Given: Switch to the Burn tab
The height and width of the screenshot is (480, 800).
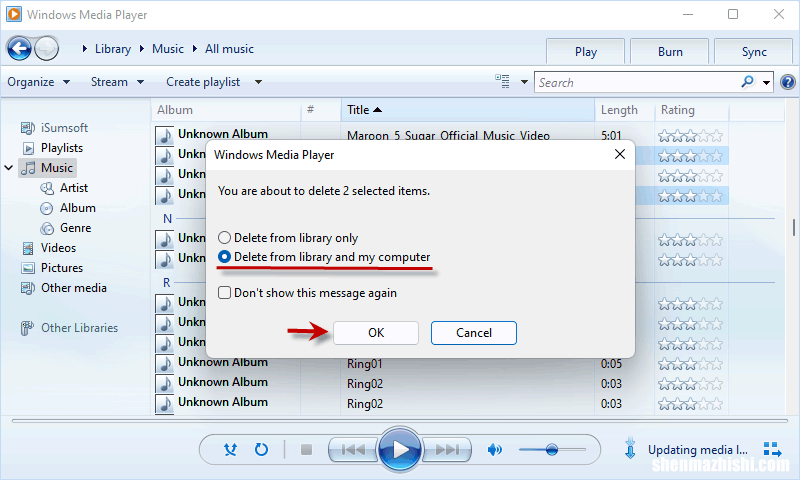Looking at the screenshot, I should (669, 52).
